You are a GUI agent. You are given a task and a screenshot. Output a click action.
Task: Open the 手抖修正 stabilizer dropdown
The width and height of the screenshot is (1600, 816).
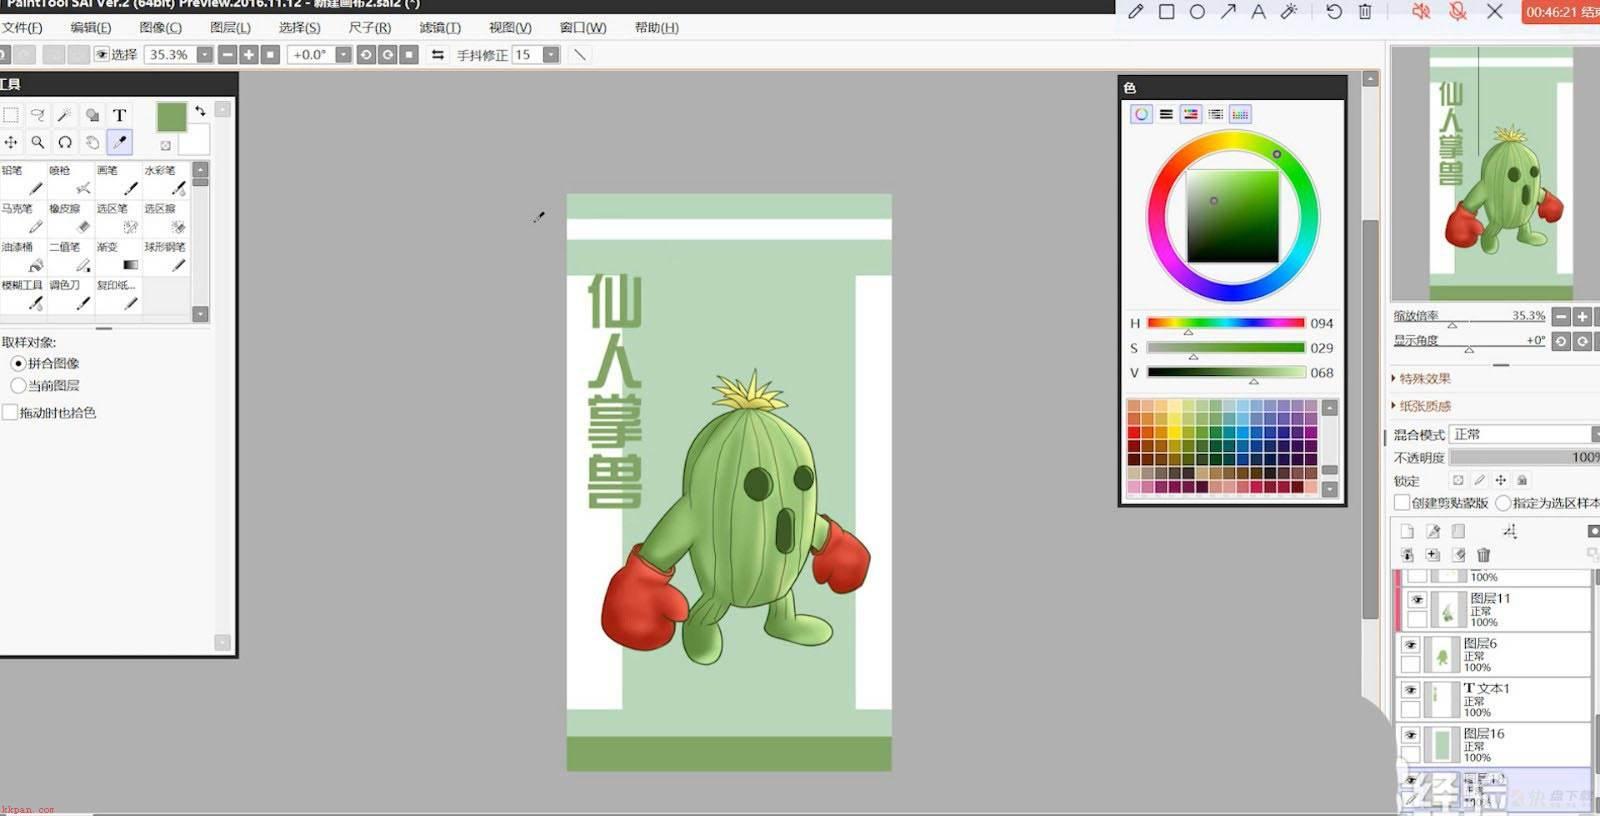550,55
